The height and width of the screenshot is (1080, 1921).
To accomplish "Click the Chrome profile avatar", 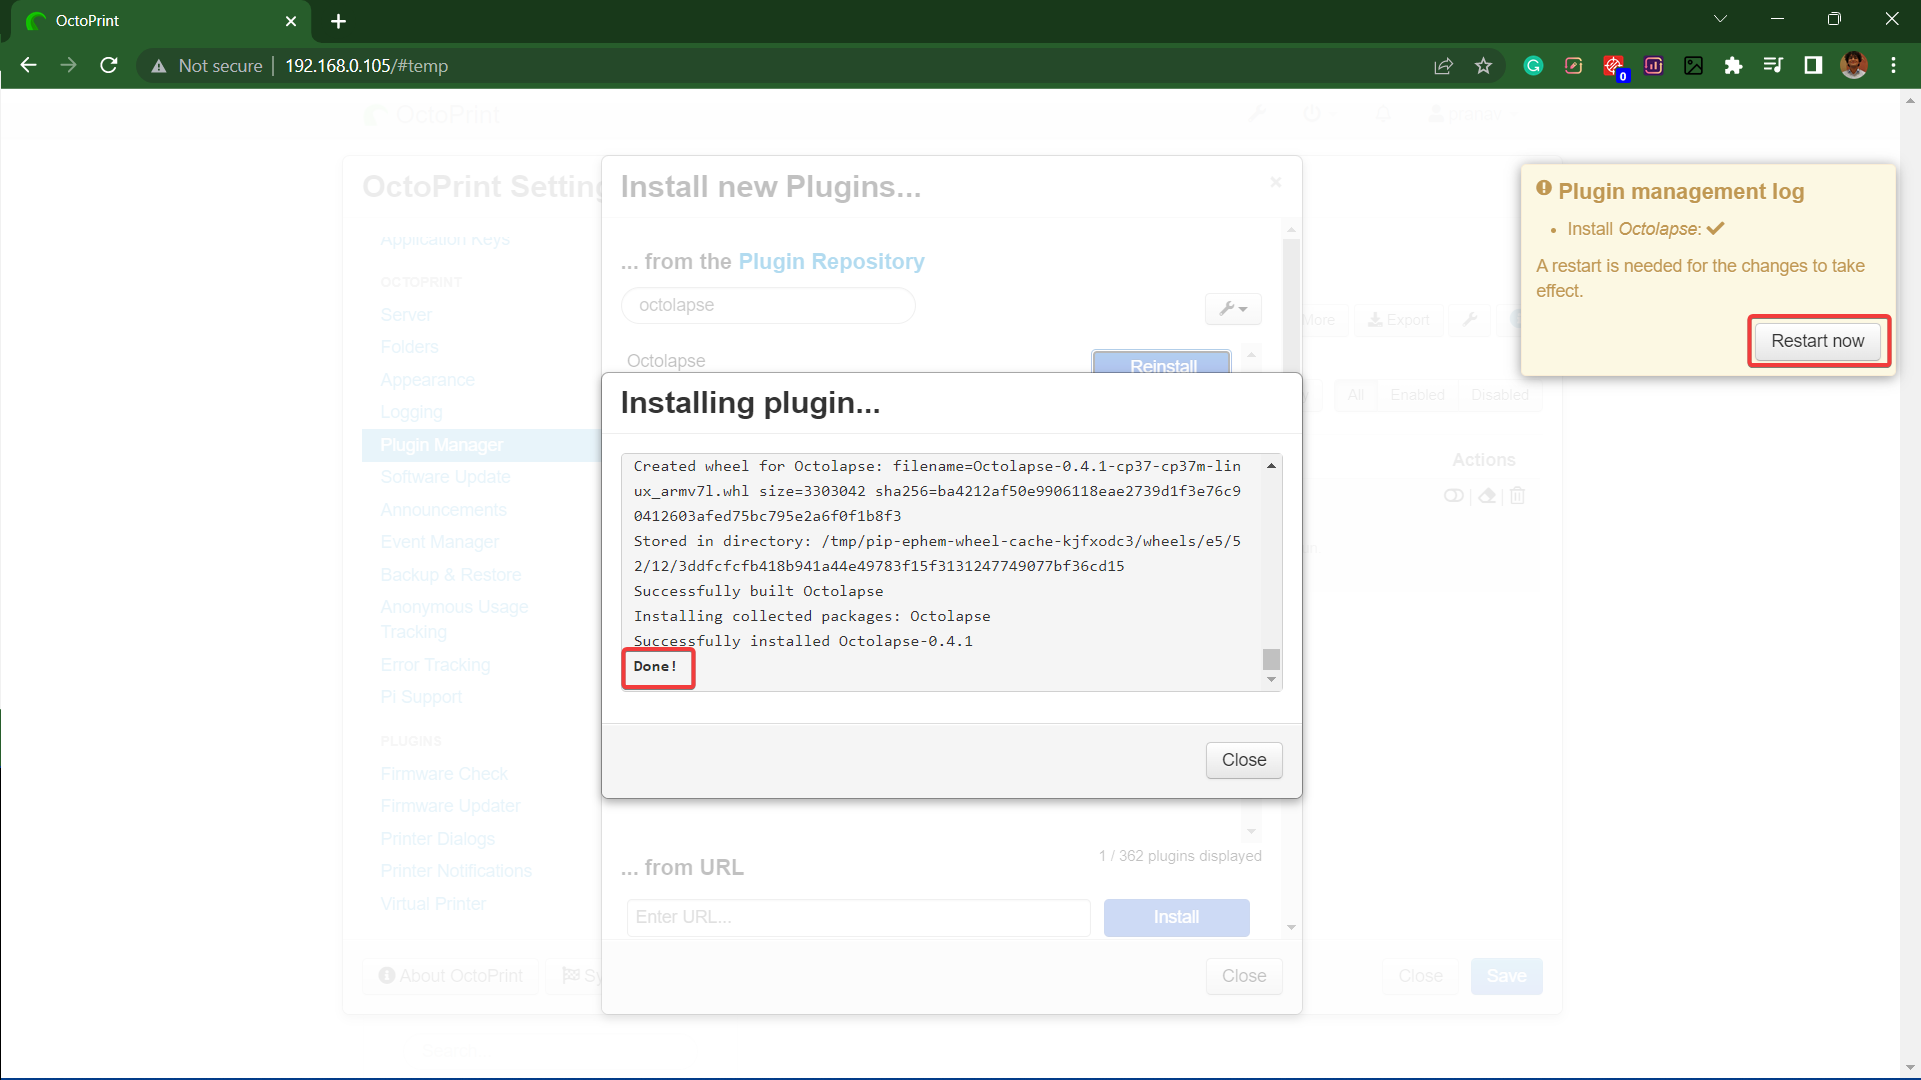I will 1853,66.
